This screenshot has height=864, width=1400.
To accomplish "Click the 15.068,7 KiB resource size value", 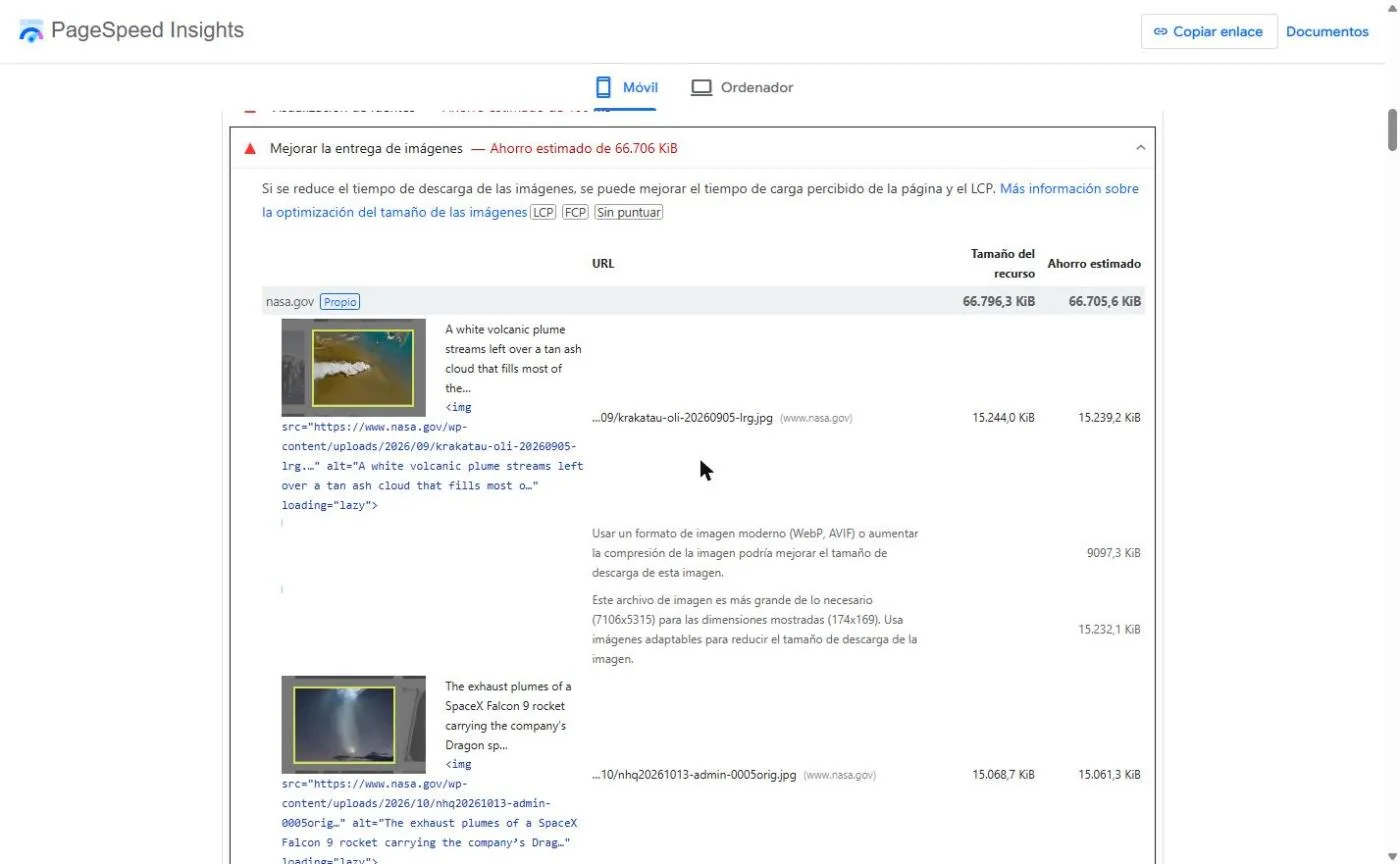I will (x=1003, y=775).
